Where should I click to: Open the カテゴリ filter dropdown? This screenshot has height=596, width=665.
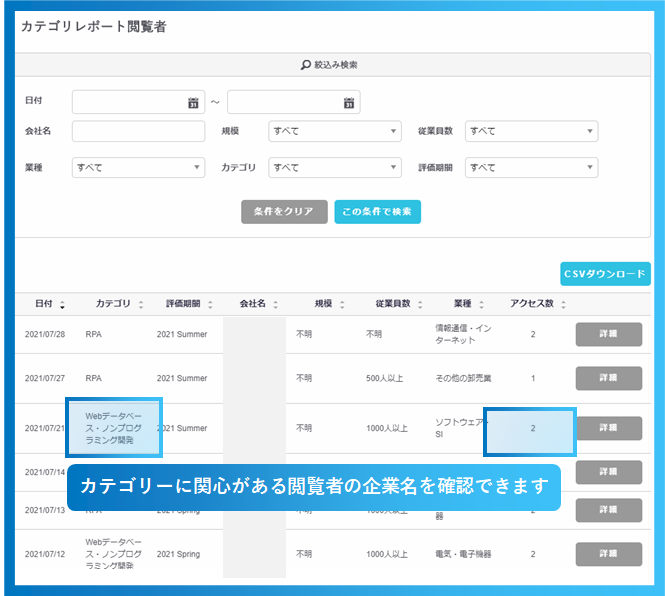pyautogui.click(x=335, y=168)
